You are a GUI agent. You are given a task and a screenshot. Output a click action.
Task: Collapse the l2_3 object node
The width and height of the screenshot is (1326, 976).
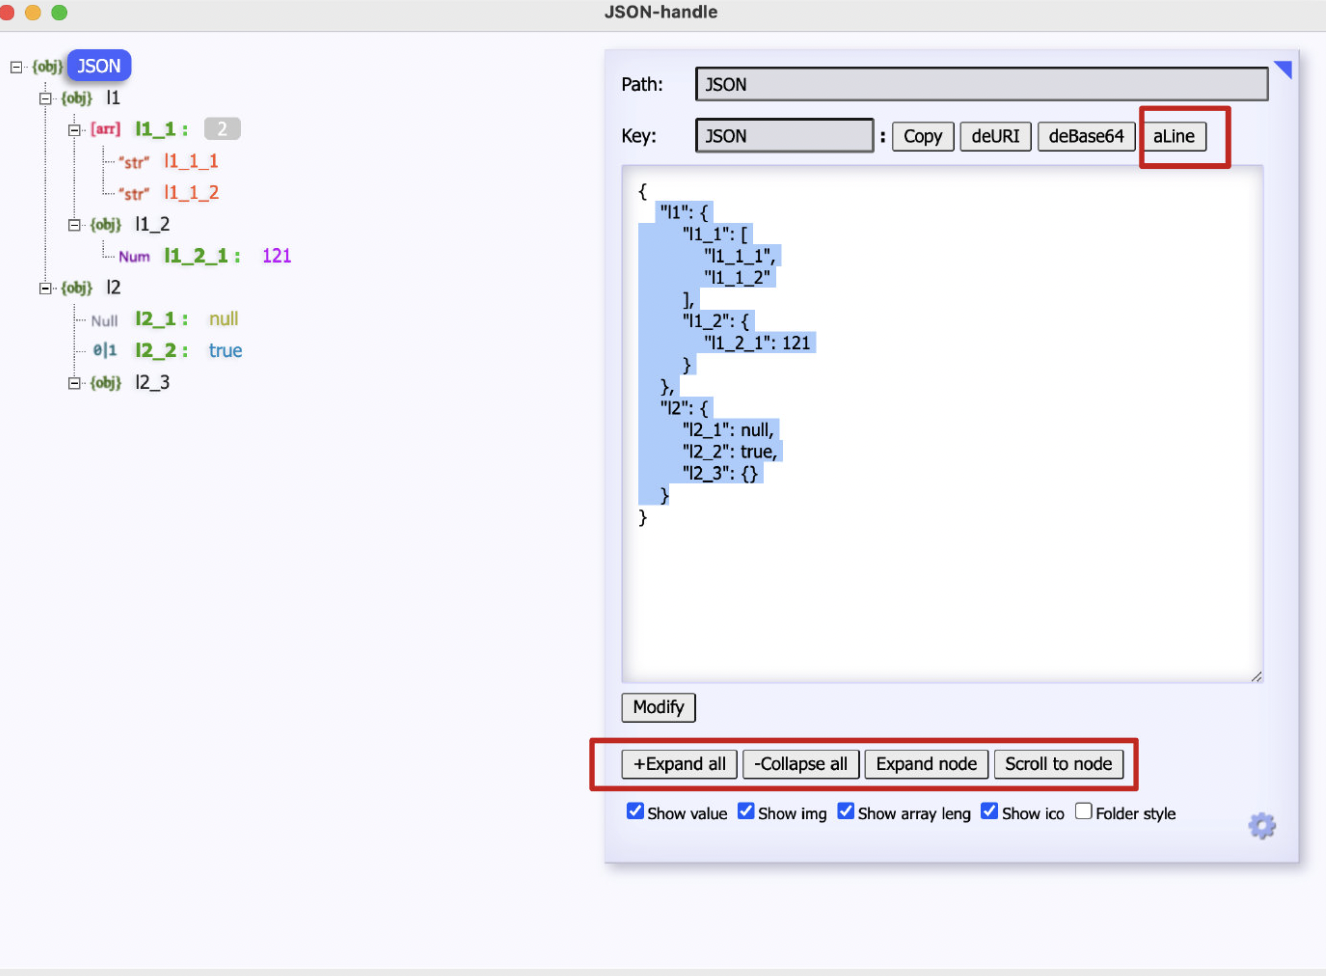click(74, 383)
